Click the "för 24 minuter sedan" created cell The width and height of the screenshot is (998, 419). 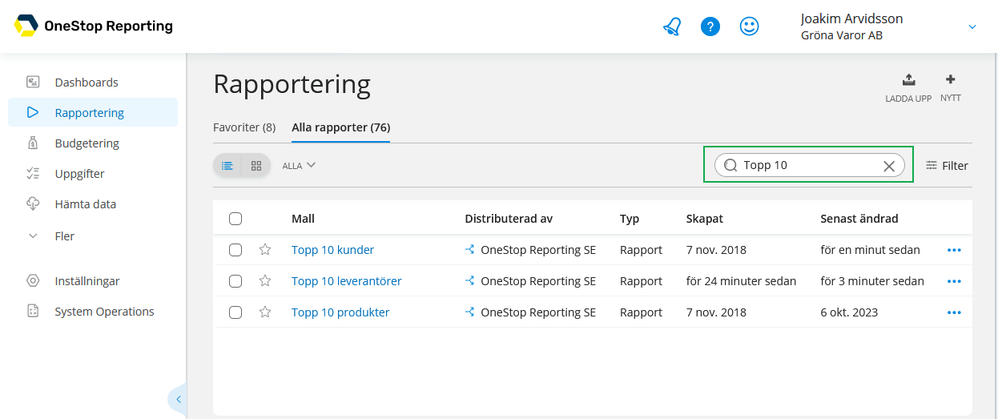point(741,281)
